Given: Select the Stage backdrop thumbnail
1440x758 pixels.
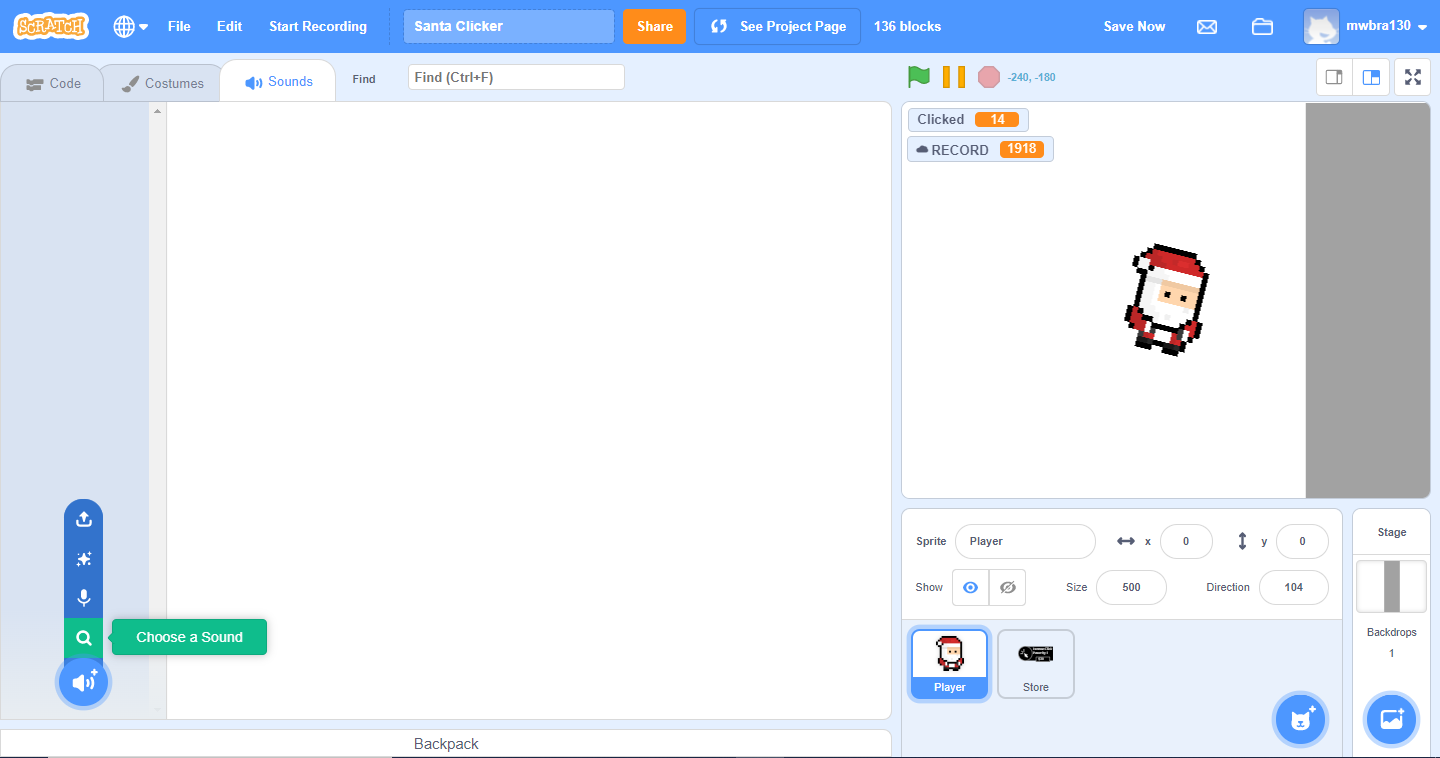Looking at the screenshot, I should tap(1391, 586).
